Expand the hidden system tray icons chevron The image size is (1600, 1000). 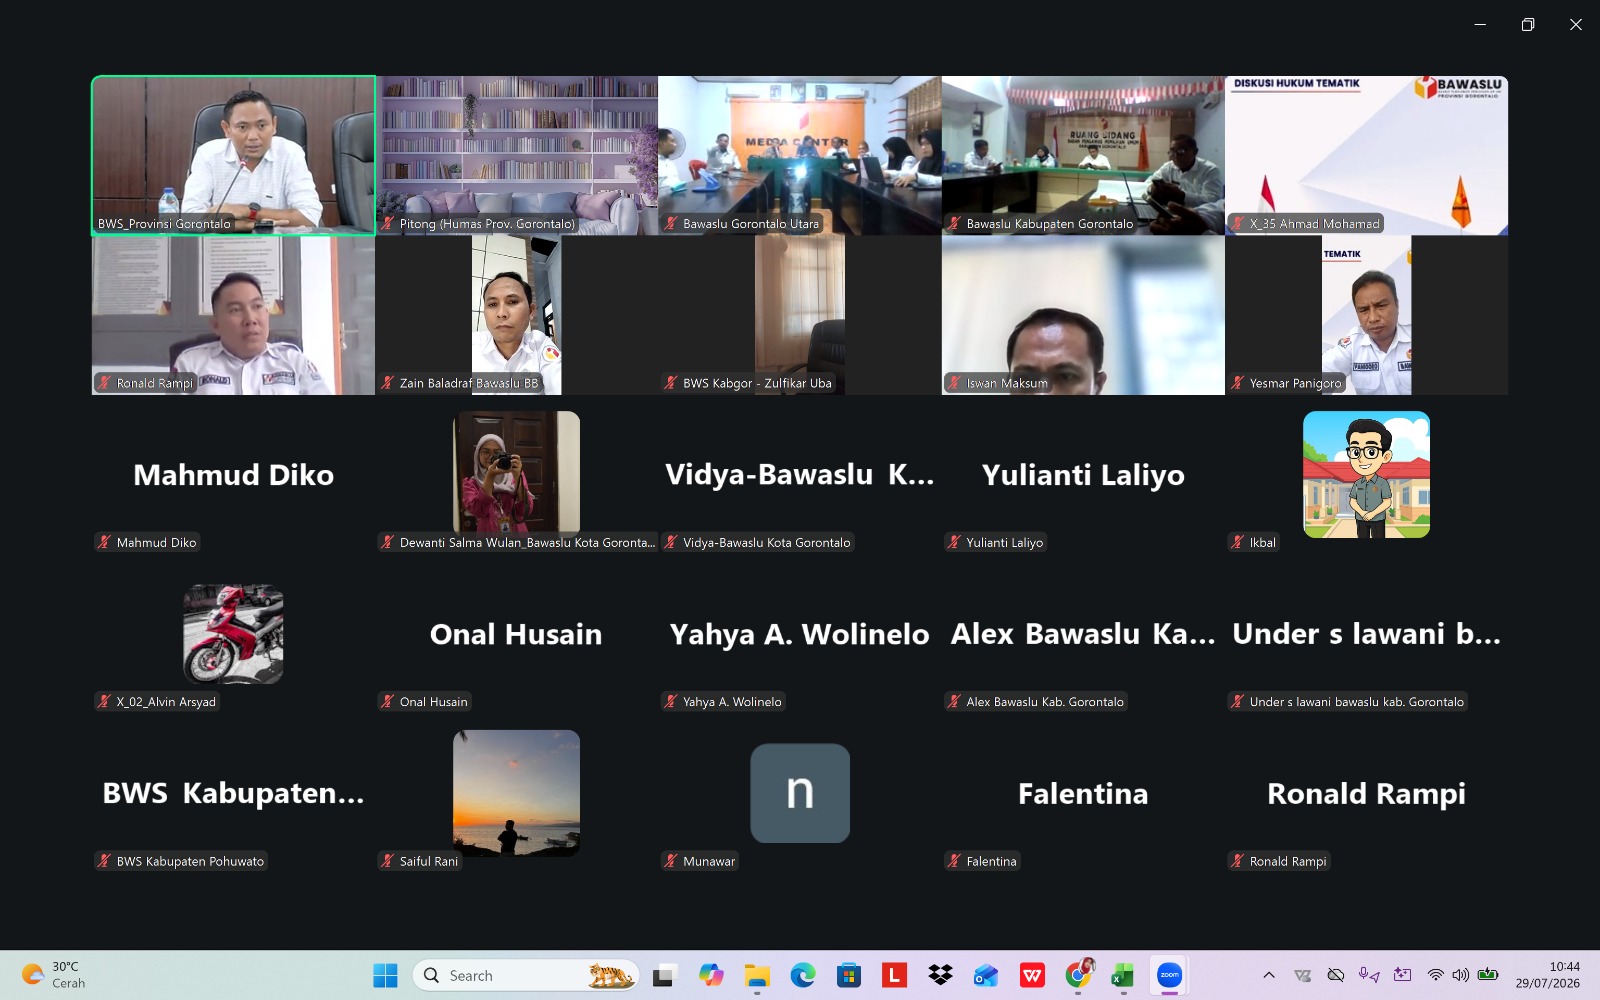1269,975
